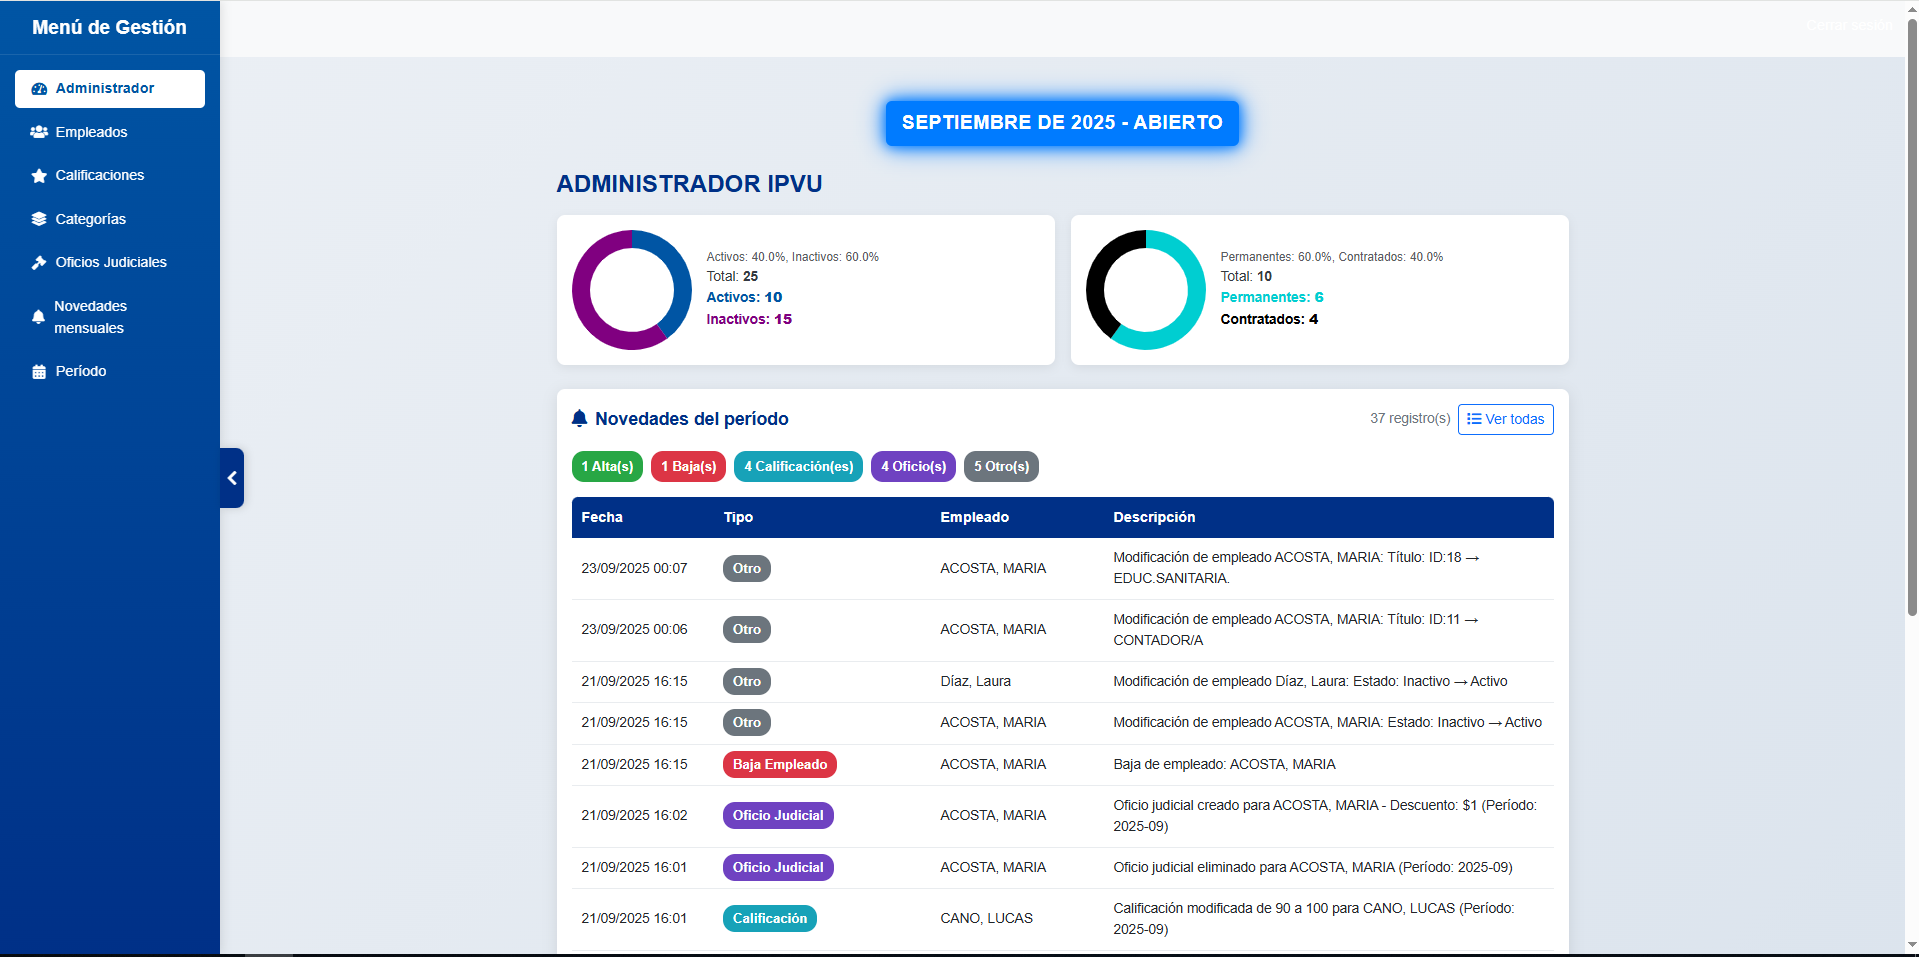The width and height of the screenshot is (1919, 957).
Task: Click the Período calendar icon
Action: (39, 372)
